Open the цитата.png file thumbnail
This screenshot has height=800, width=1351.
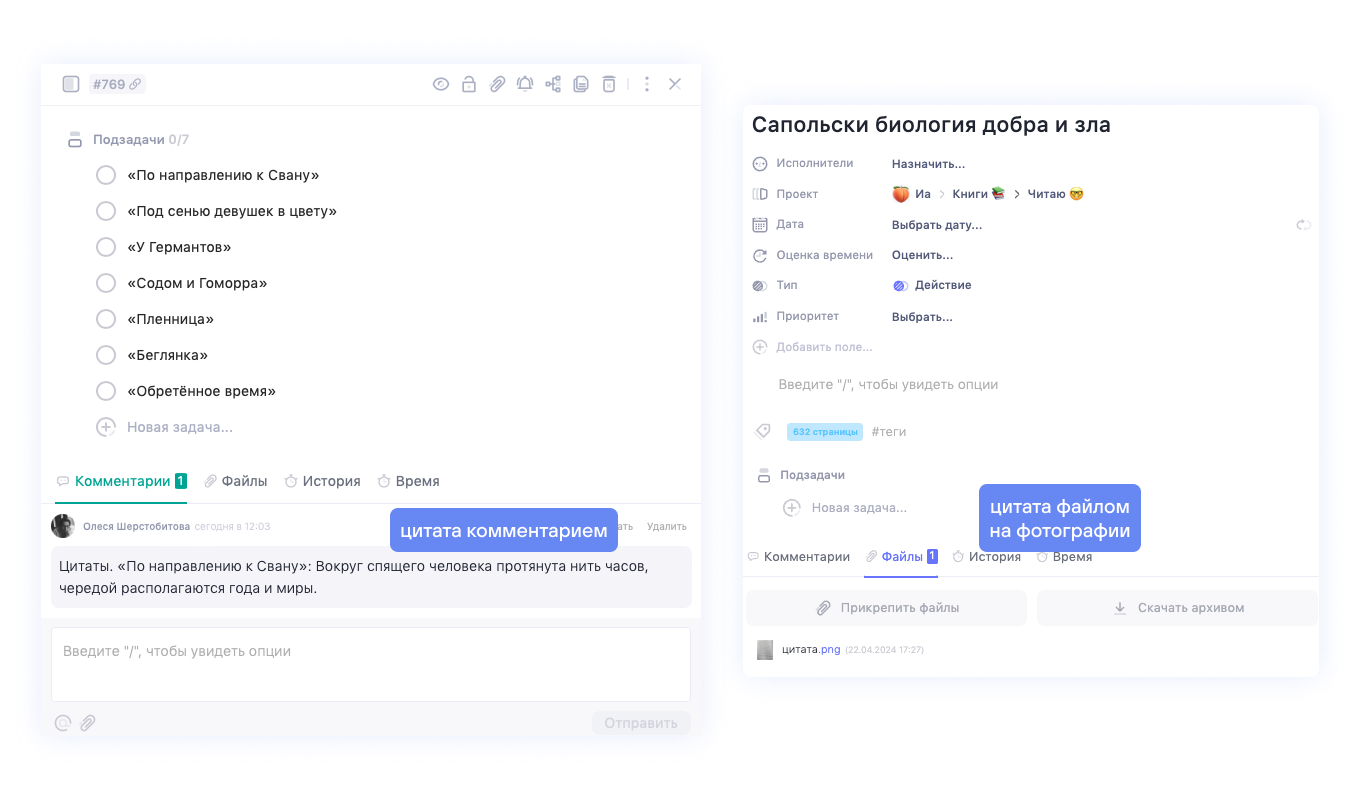(765, 650)
